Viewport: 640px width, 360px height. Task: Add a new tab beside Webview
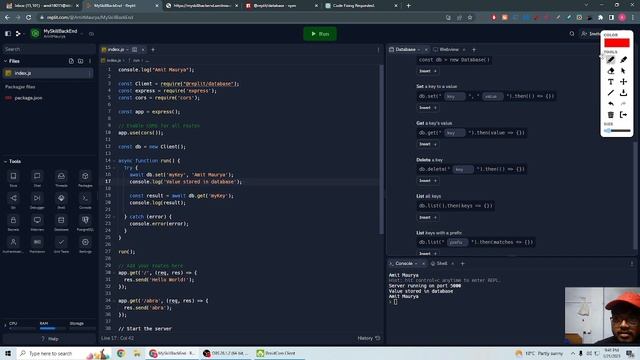[x=474, y=50]
